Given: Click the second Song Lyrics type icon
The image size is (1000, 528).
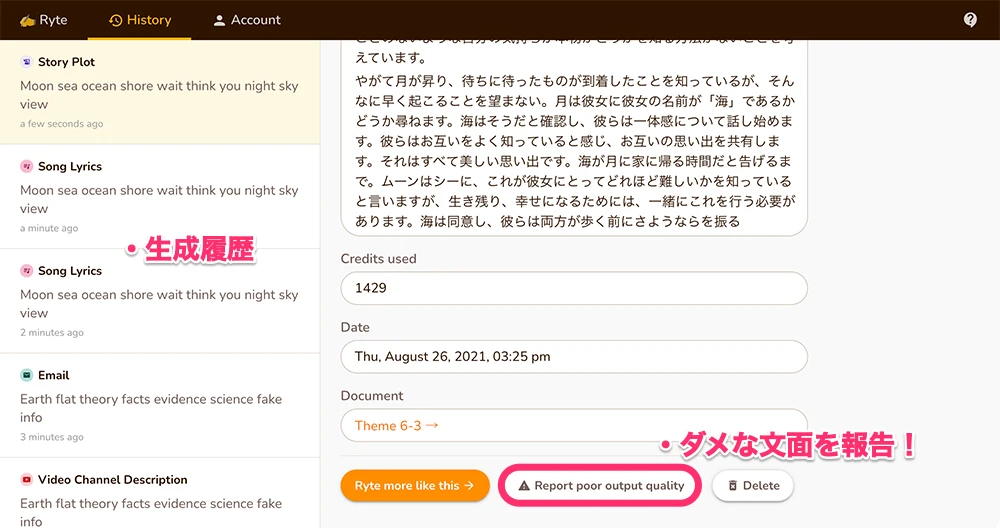Looking at the screenshot, I should 26,271.
